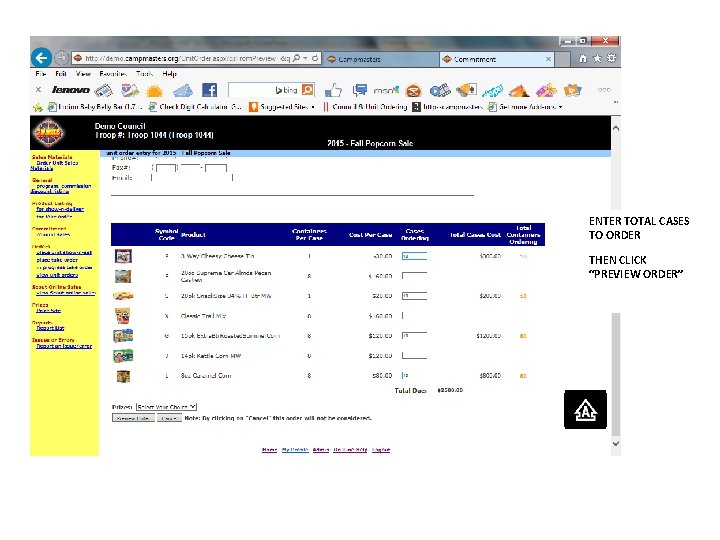Click the Logout footer link

coord(381,450)
